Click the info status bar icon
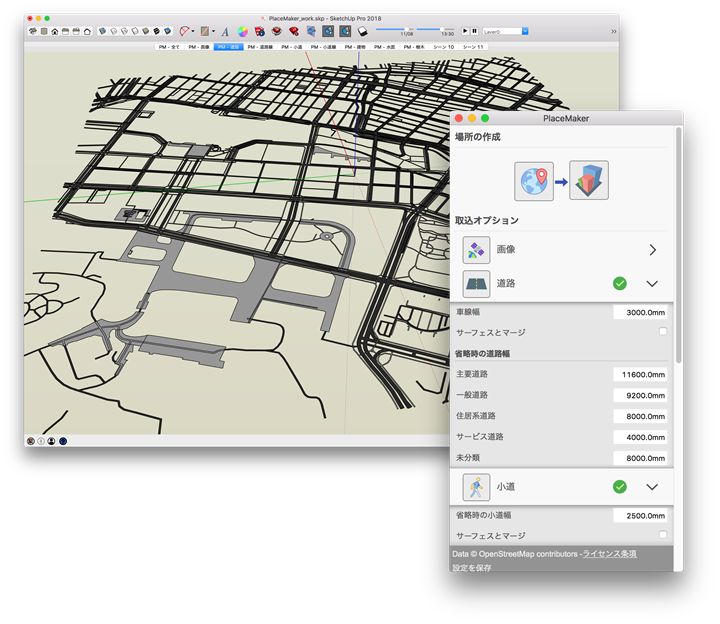Image resolution: width=720 pixels, height=624 pixels. [41, 441]
